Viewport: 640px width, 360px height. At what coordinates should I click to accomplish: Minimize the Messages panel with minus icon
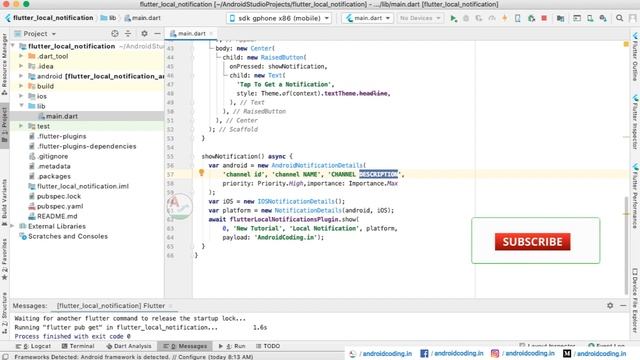click(623, 305)
